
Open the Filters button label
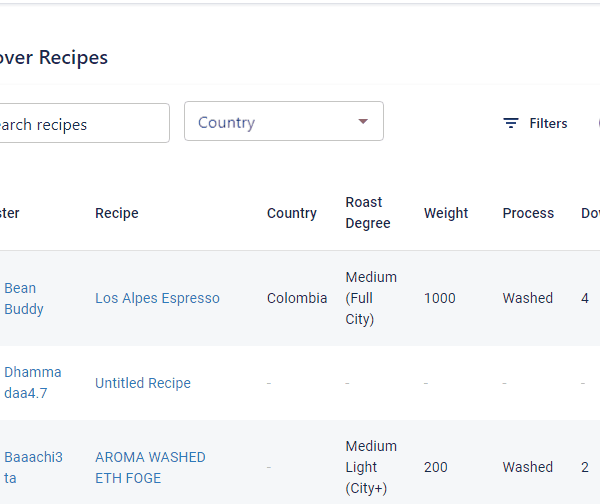548,123
